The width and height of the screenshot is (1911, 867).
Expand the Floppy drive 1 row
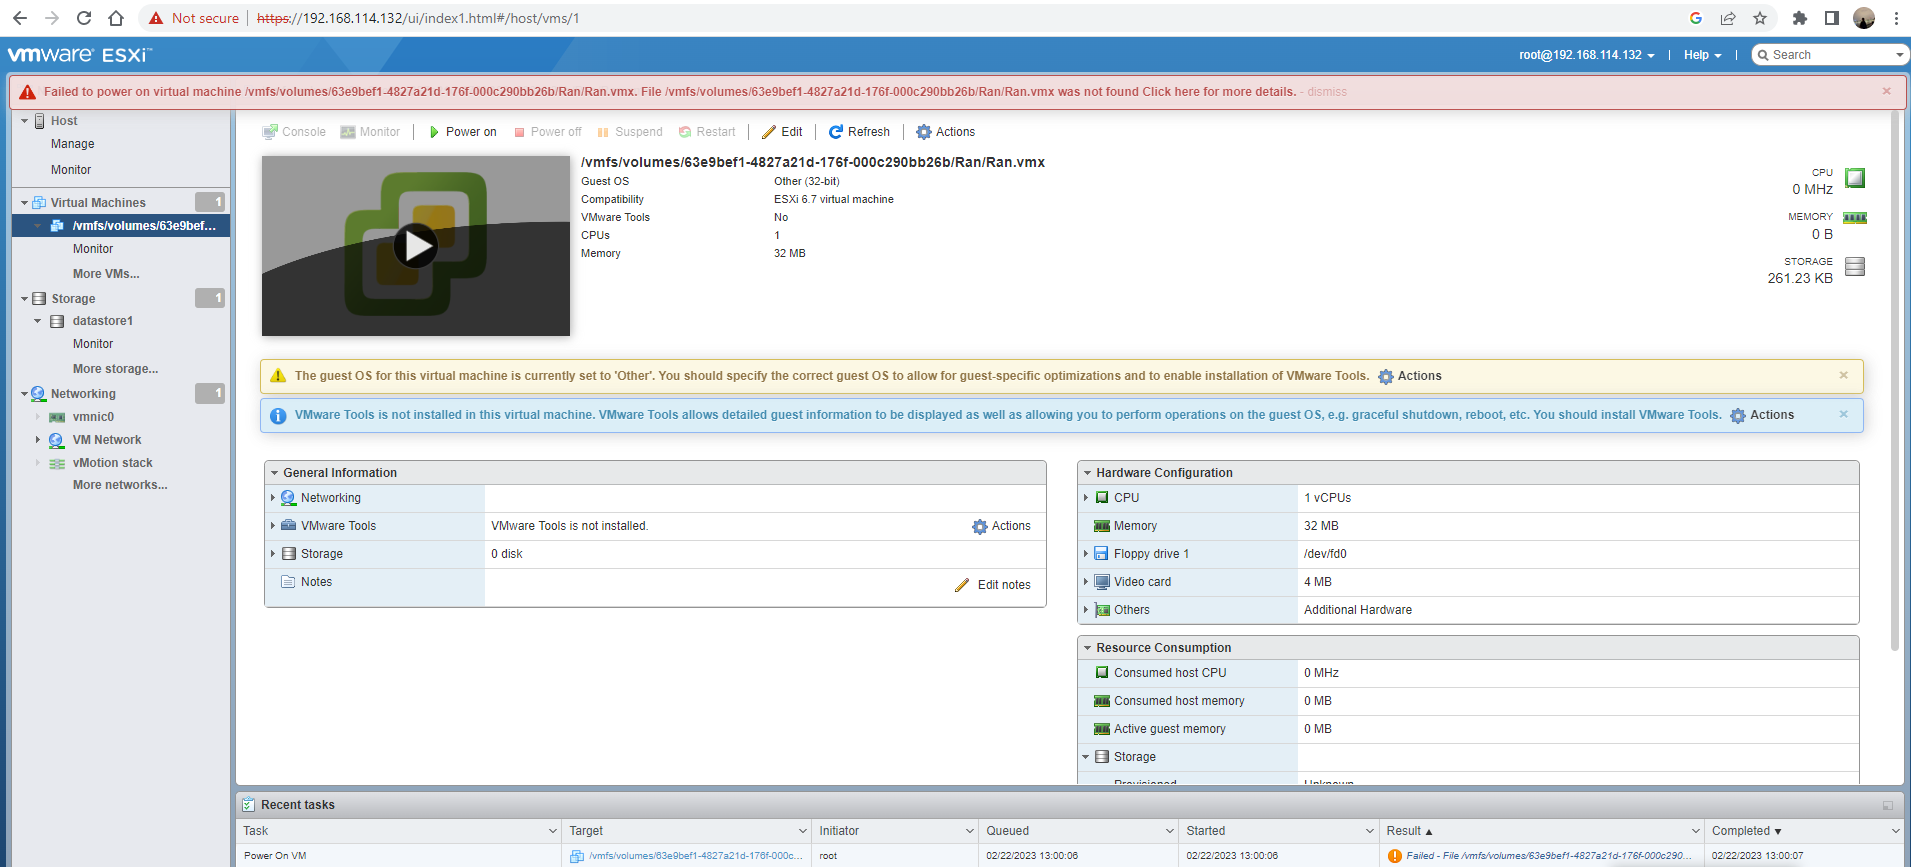click(1085, 554)
